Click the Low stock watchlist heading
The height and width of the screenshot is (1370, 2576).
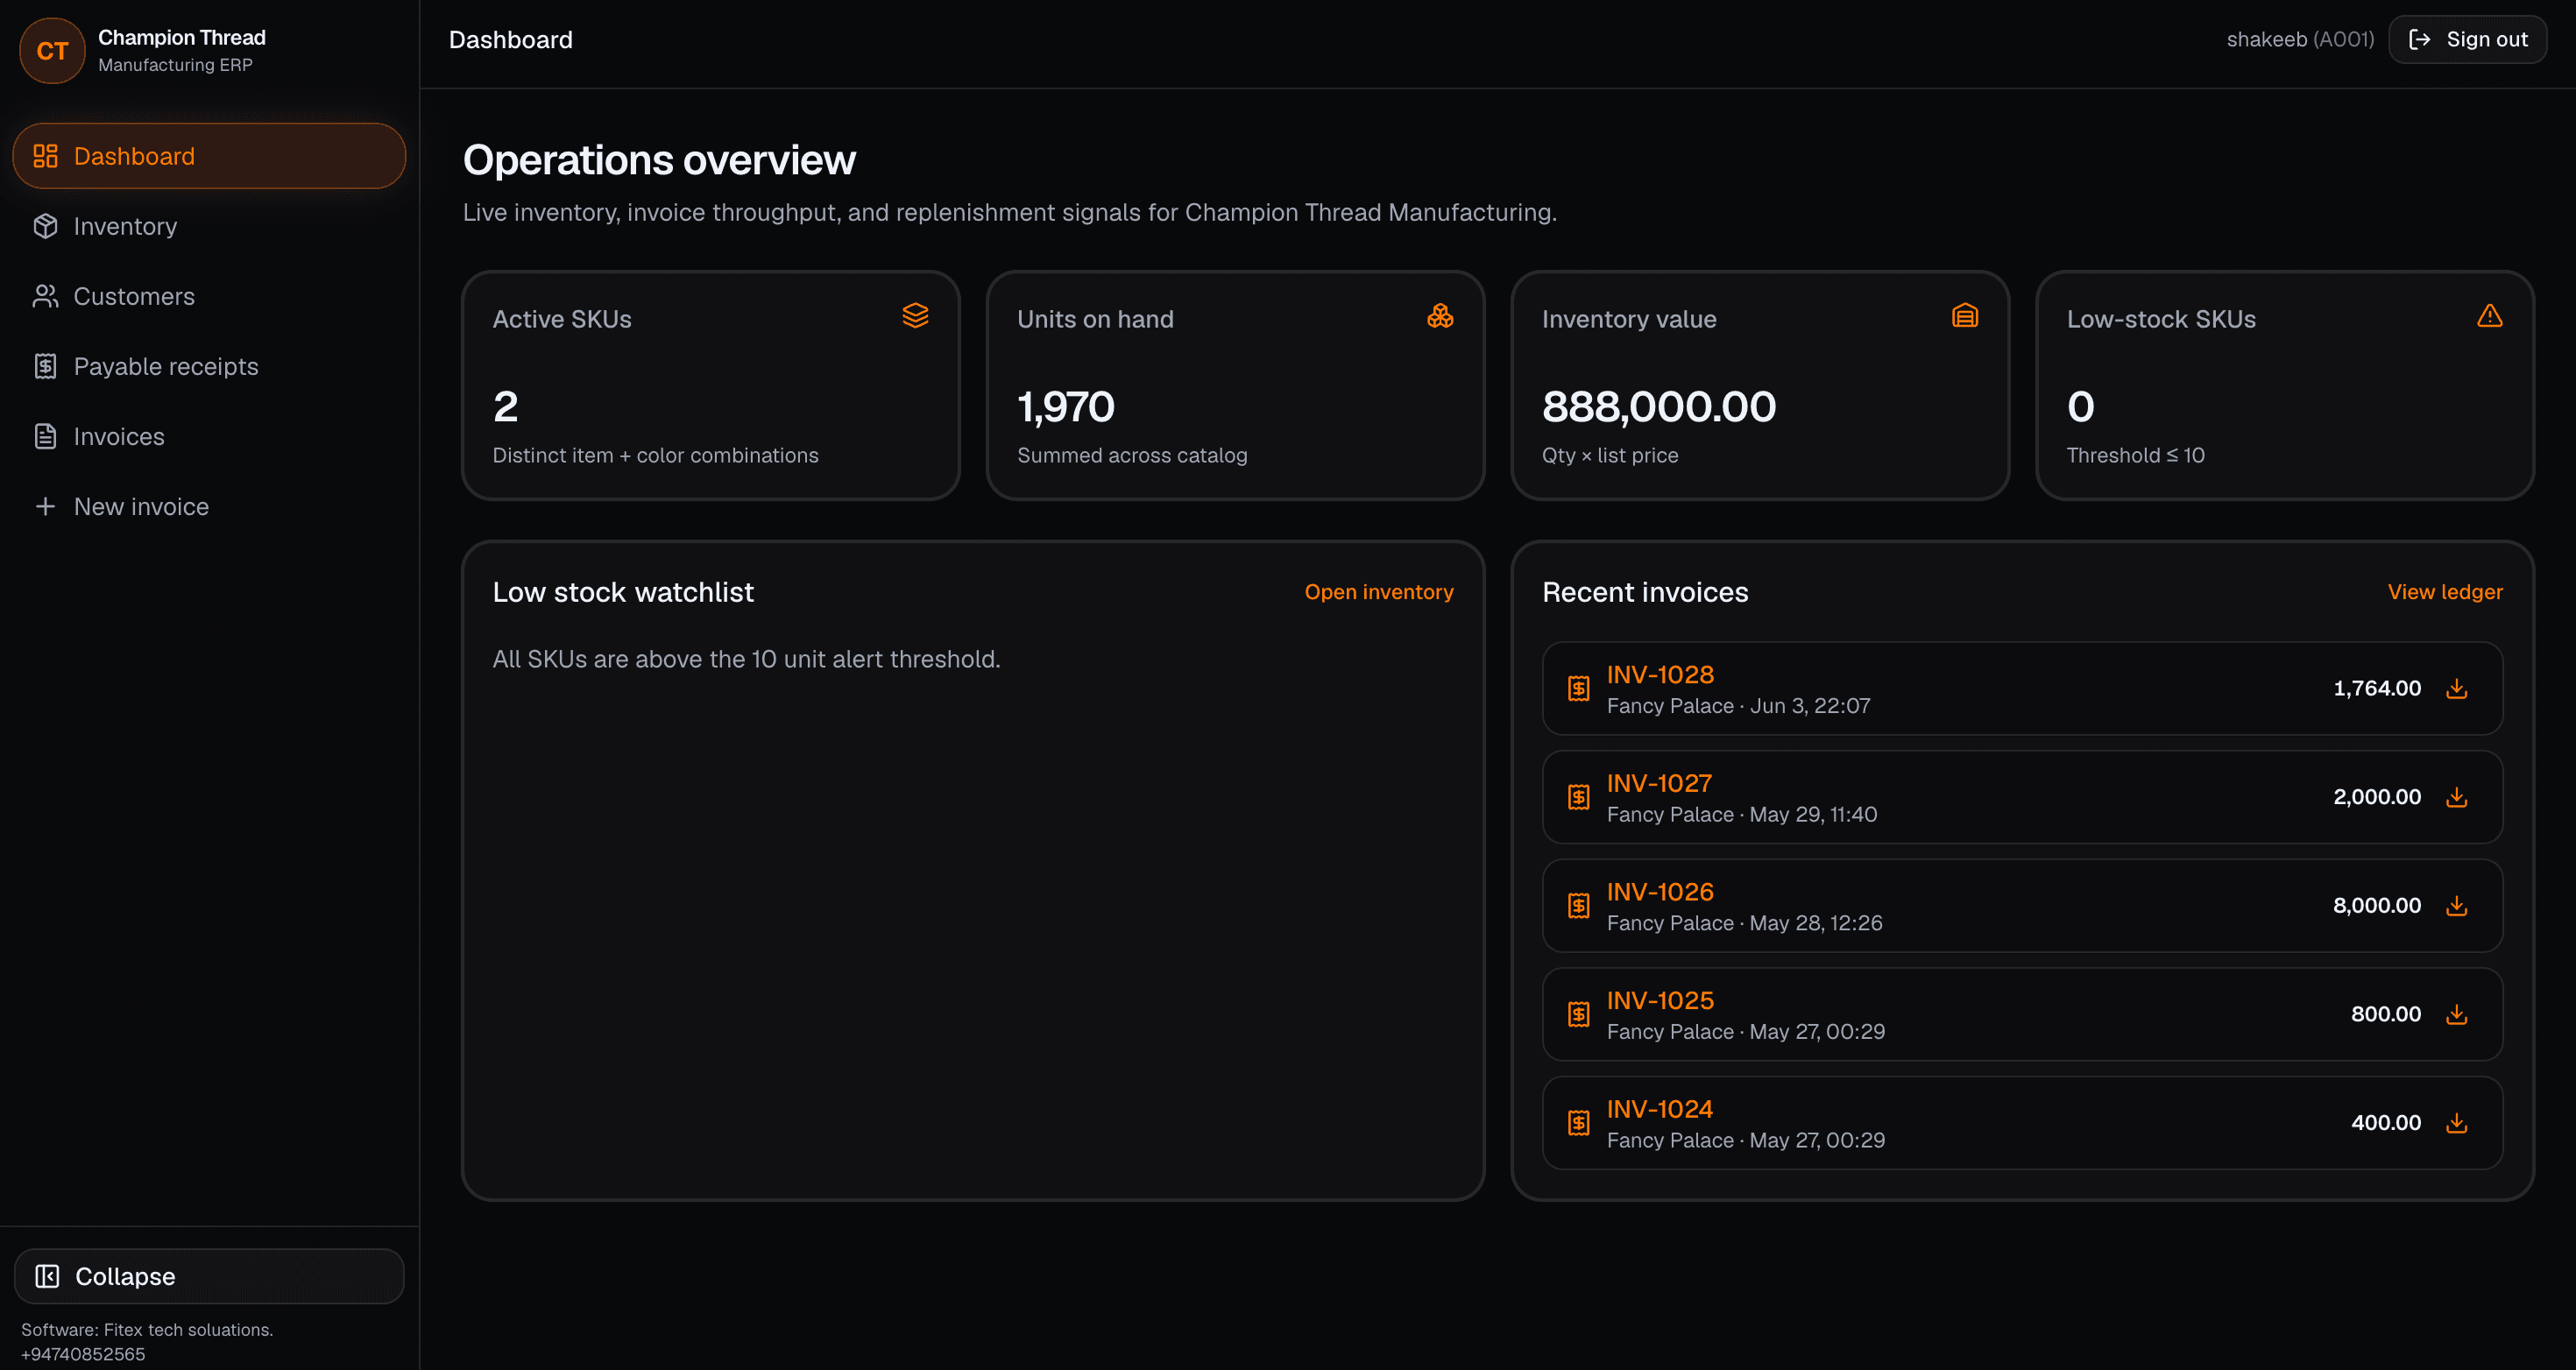coord(623,592)
